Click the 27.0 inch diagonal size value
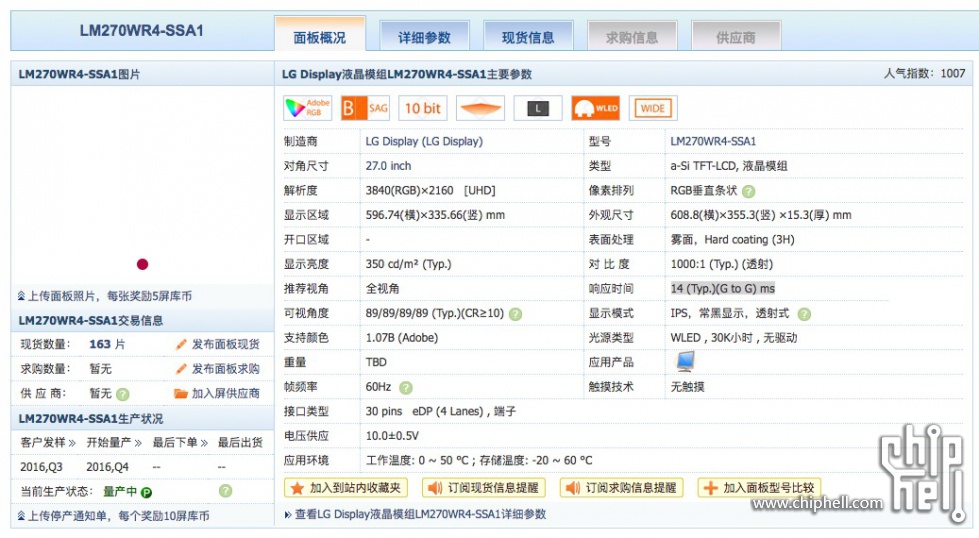Viewport: 979px width, 538px height. [x=388, y=166]
